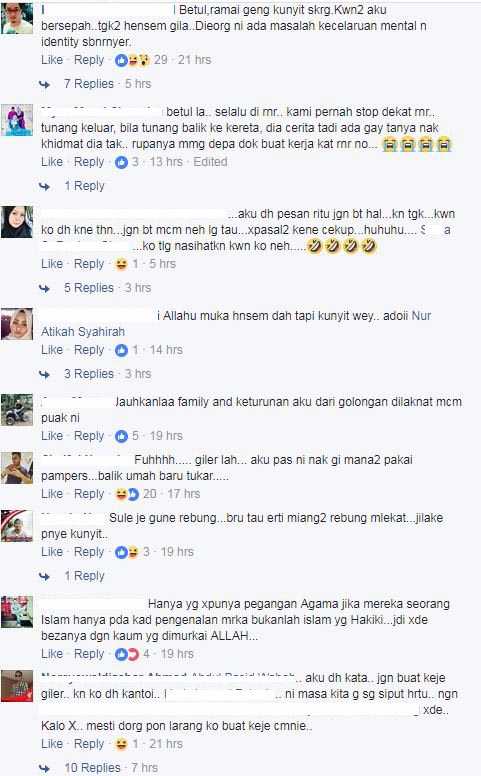Expand the 7 Replies thread
Image resolution: width=481 pixels, height=776 pixels.
click(x=89, y=84)
